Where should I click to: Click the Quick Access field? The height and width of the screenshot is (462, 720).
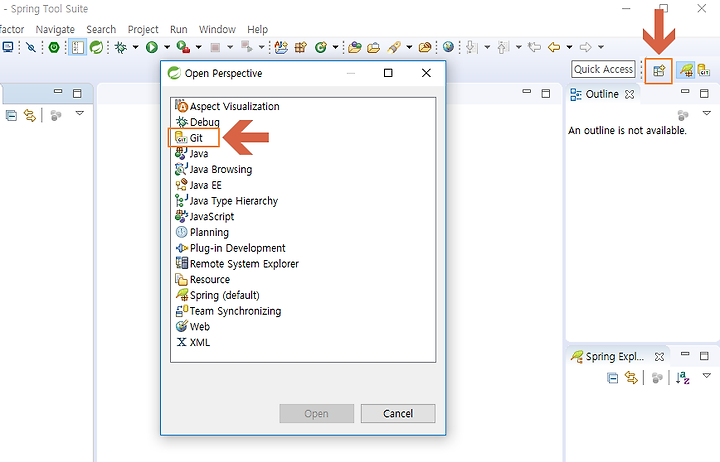pos(603,69)
